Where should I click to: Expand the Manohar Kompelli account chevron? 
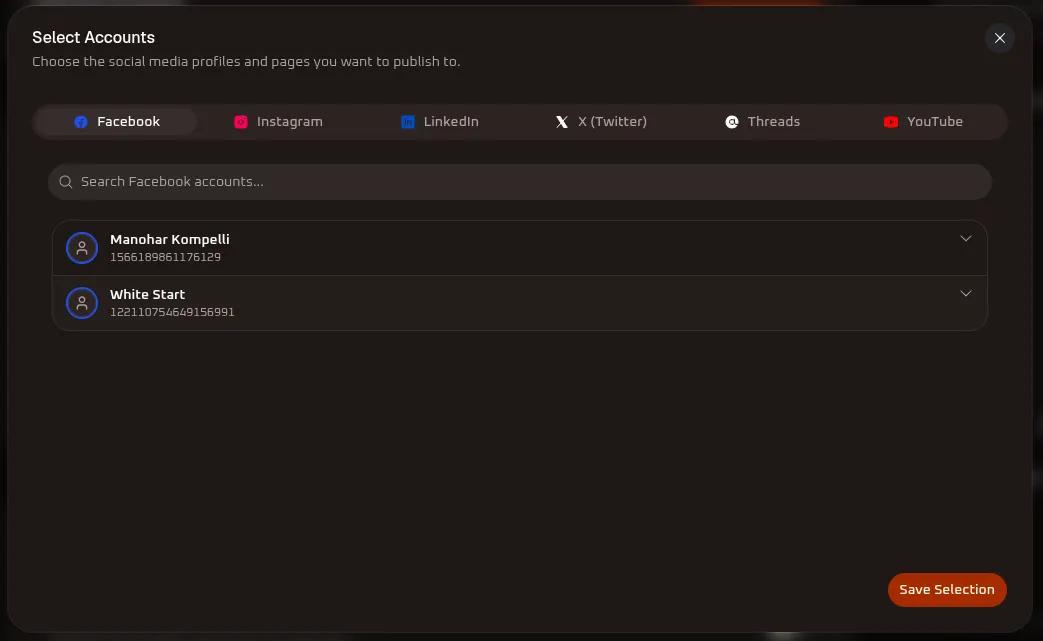pyautogui.click(x=965, y=239)
